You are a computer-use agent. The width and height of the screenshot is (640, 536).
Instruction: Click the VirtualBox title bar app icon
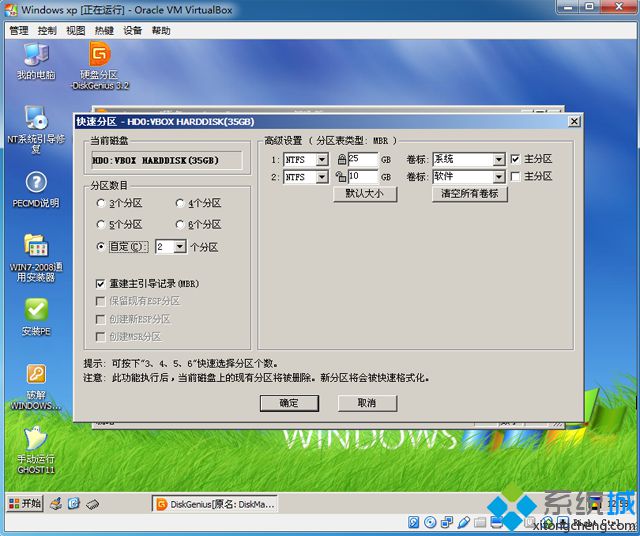[x=11, y=10]
